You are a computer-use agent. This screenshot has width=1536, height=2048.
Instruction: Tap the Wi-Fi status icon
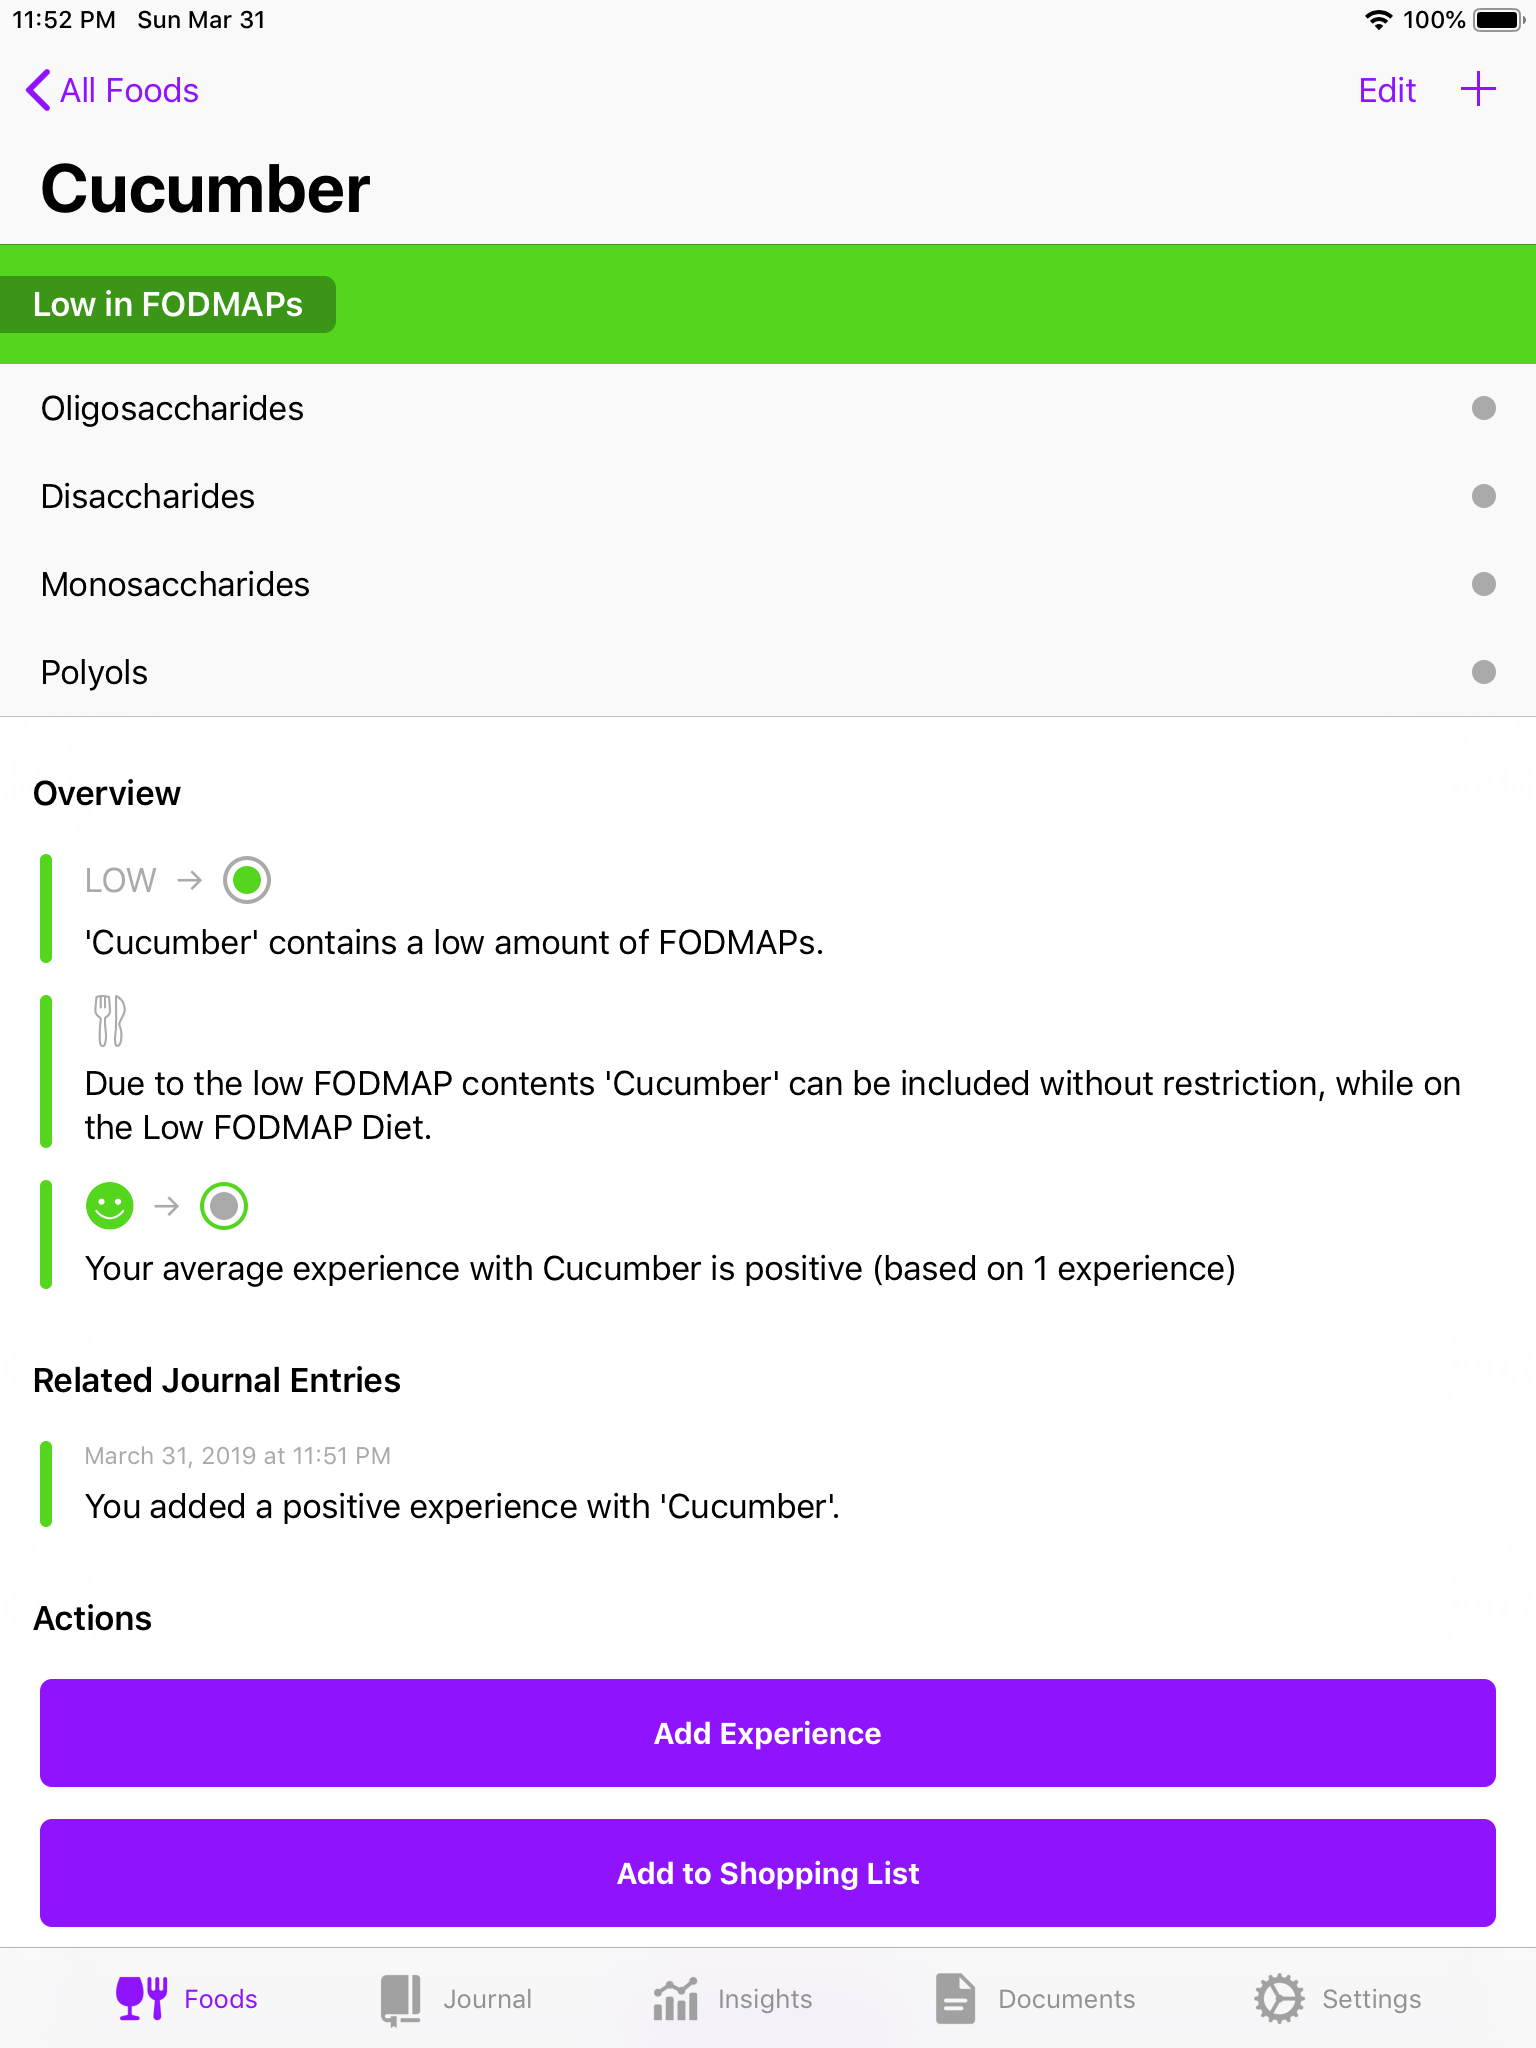pyautogui.click(x=1378, y=20)
